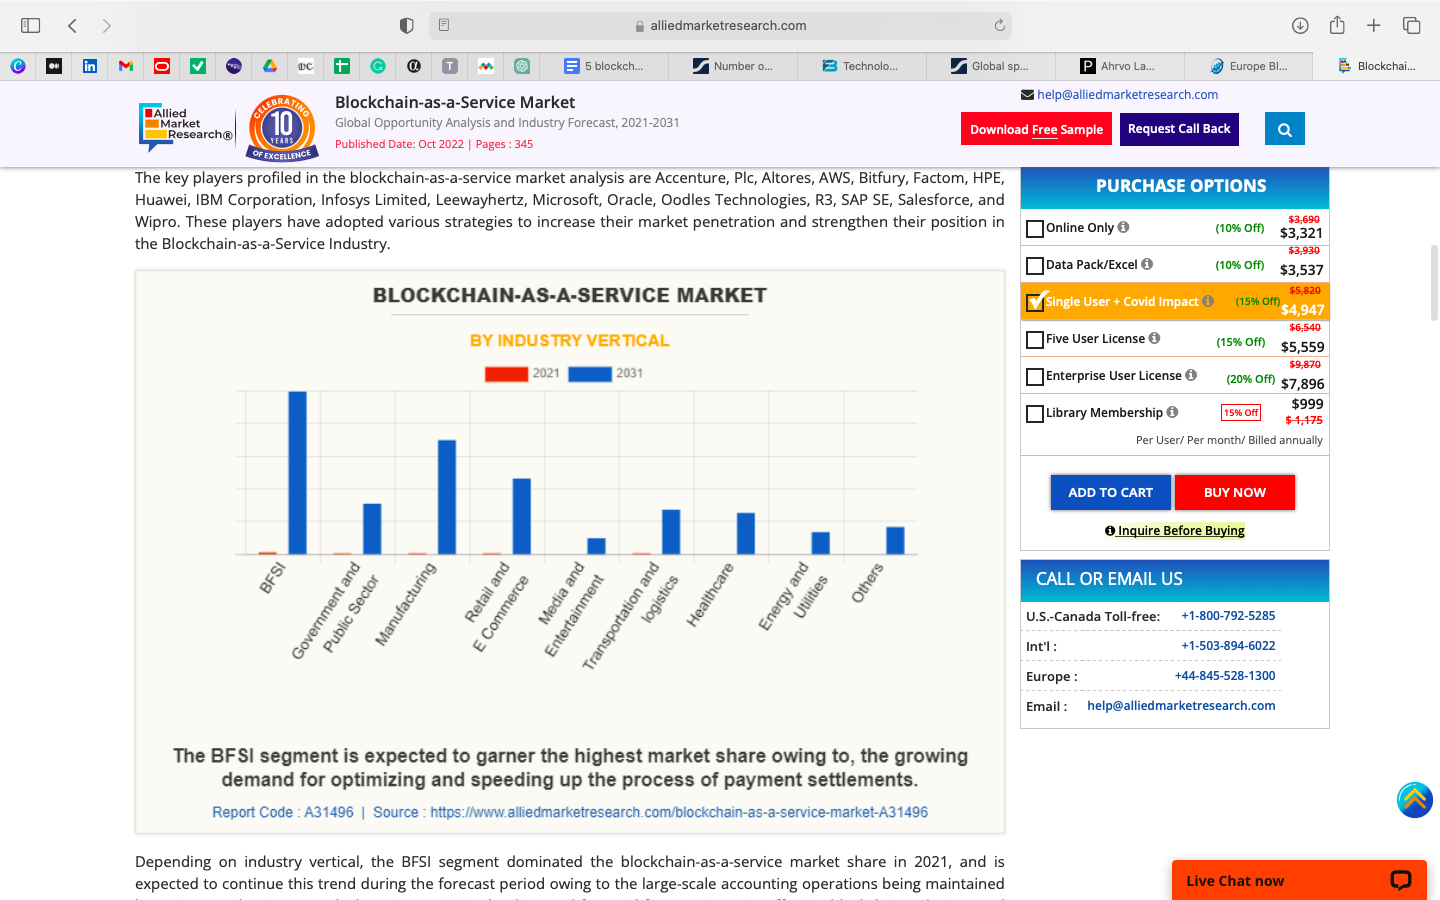Switch to the 'Europe Bl...' tab

[x=1248, y=66]
